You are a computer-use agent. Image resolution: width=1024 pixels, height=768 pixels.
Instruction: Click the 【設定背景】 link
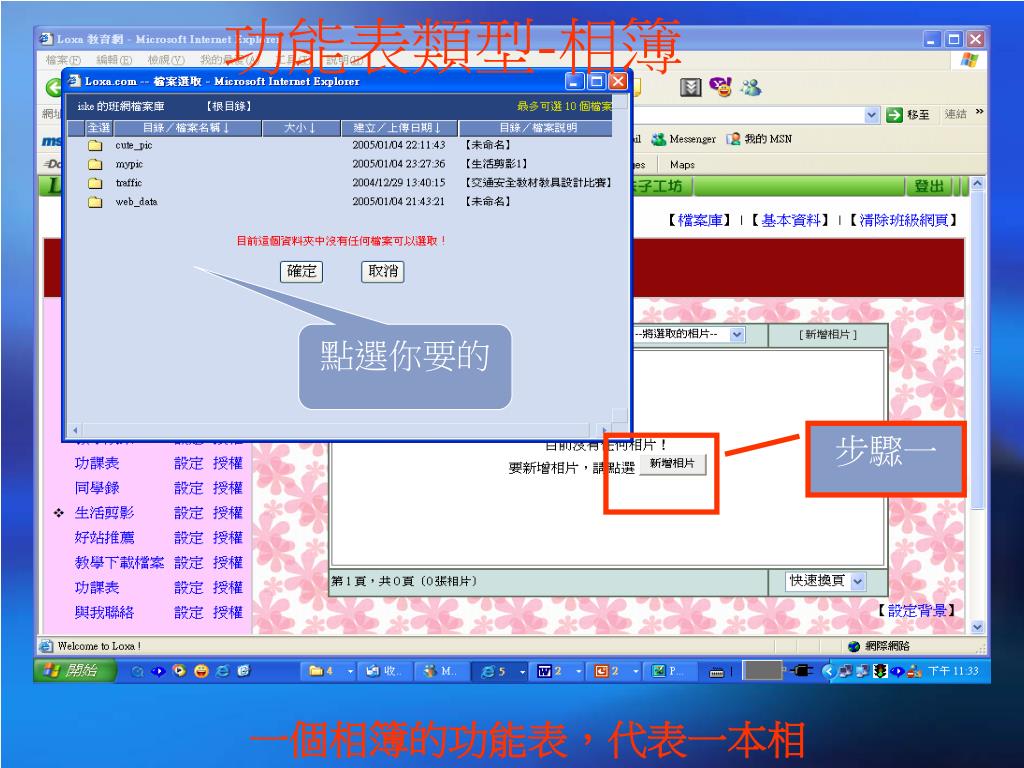916,611
